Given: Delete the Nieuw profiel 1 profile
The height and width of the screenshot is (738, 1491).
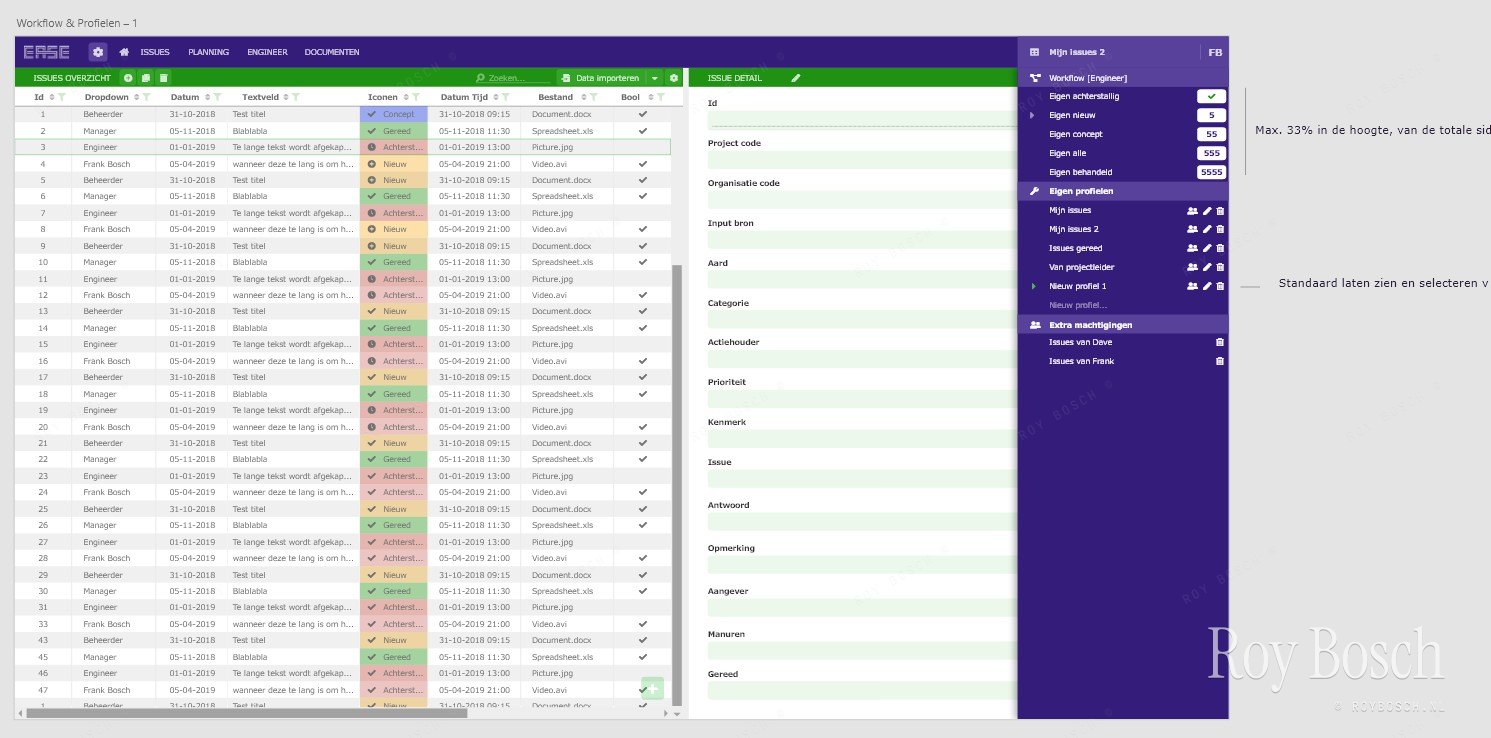Looking at the screenshot, I should point(1220,286).
